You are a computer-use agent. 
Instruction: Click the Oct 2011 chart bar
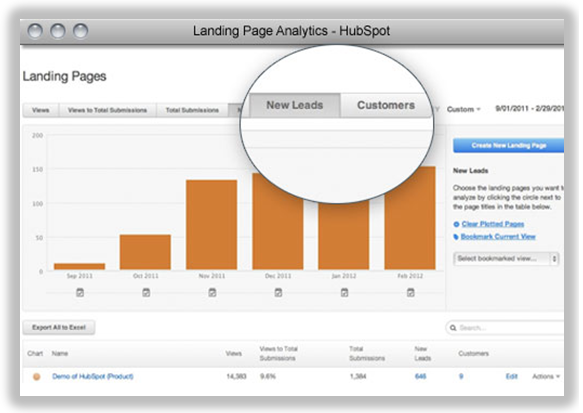point(145,252)
